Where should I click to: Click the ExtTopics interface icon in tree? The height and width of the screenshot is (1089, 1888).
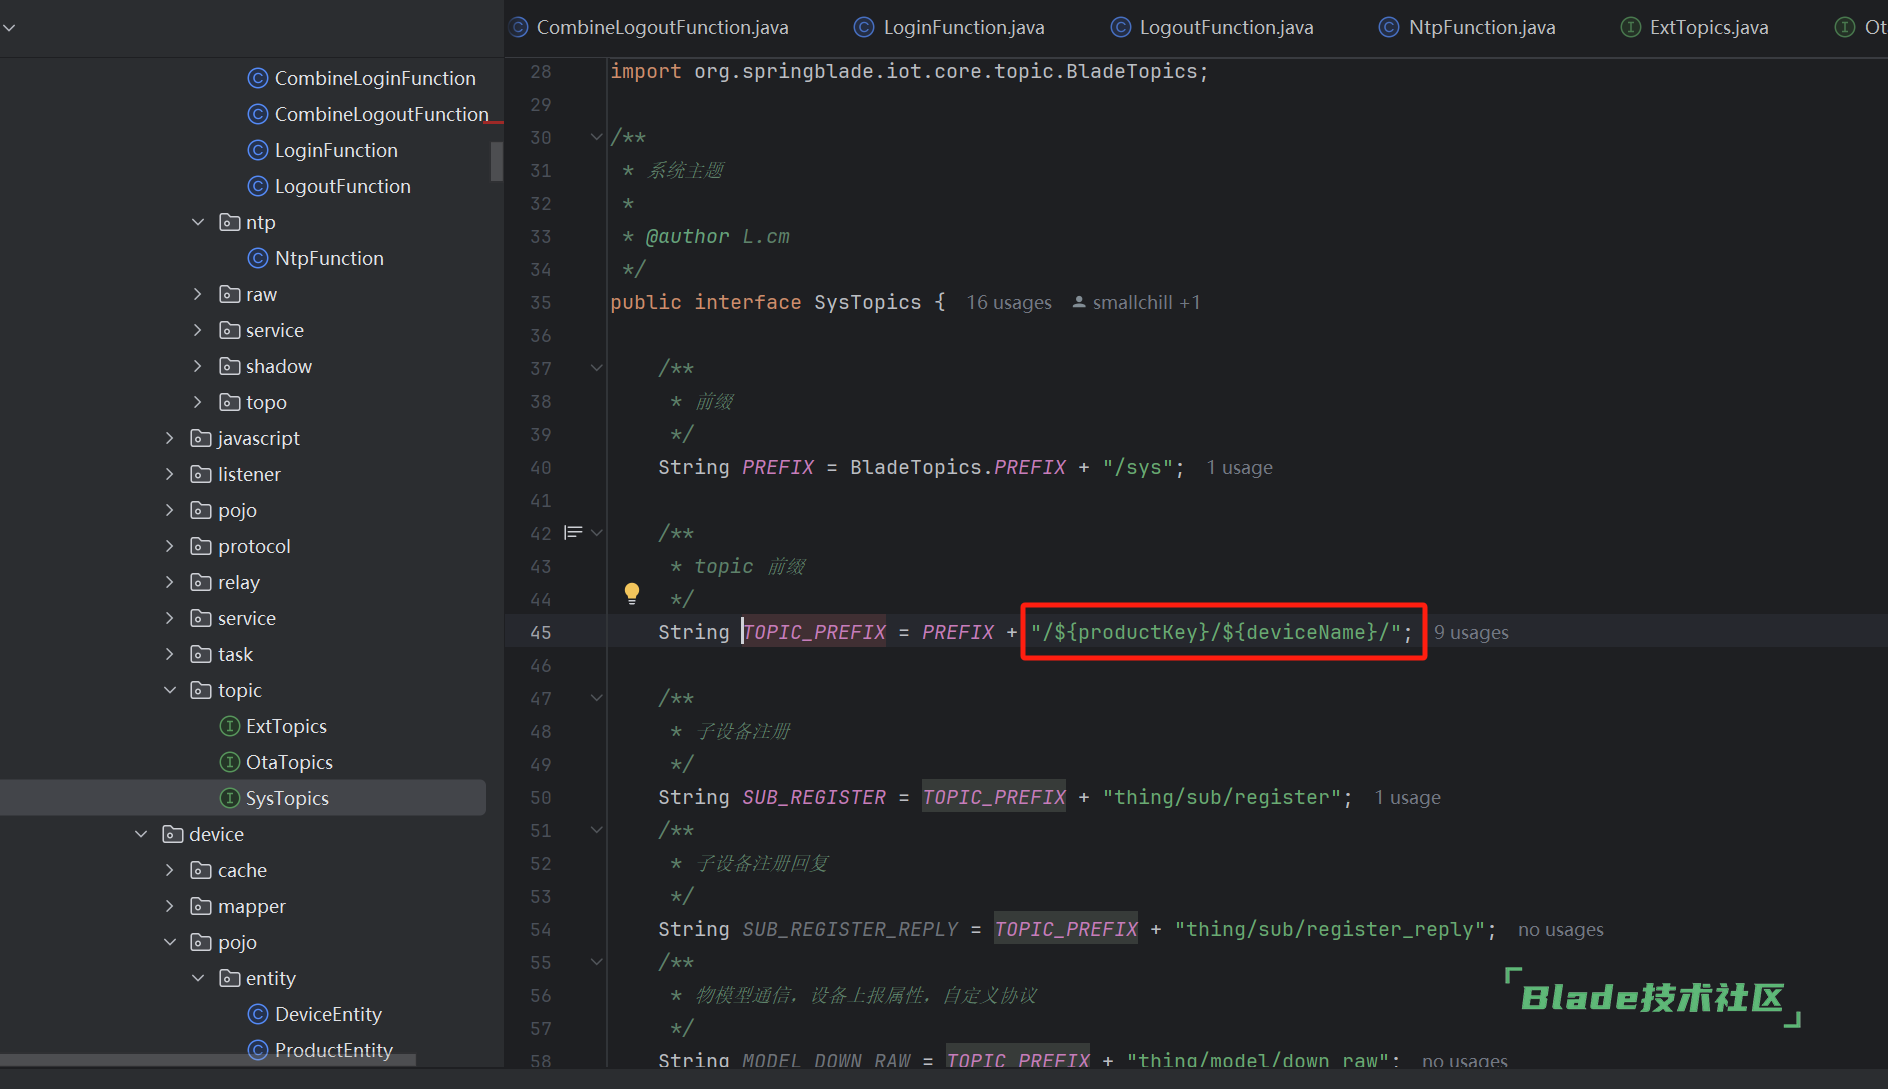[230, 726]
